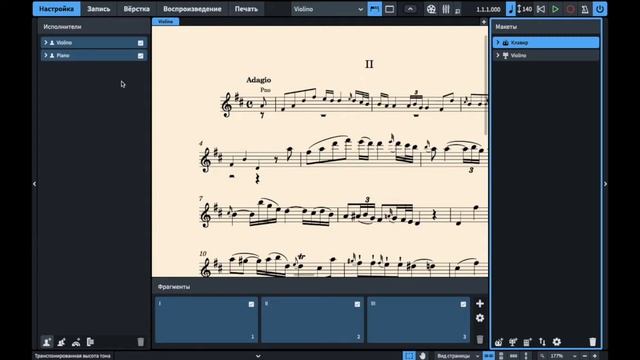Expand the Piano player row

[x=46, y=55]
